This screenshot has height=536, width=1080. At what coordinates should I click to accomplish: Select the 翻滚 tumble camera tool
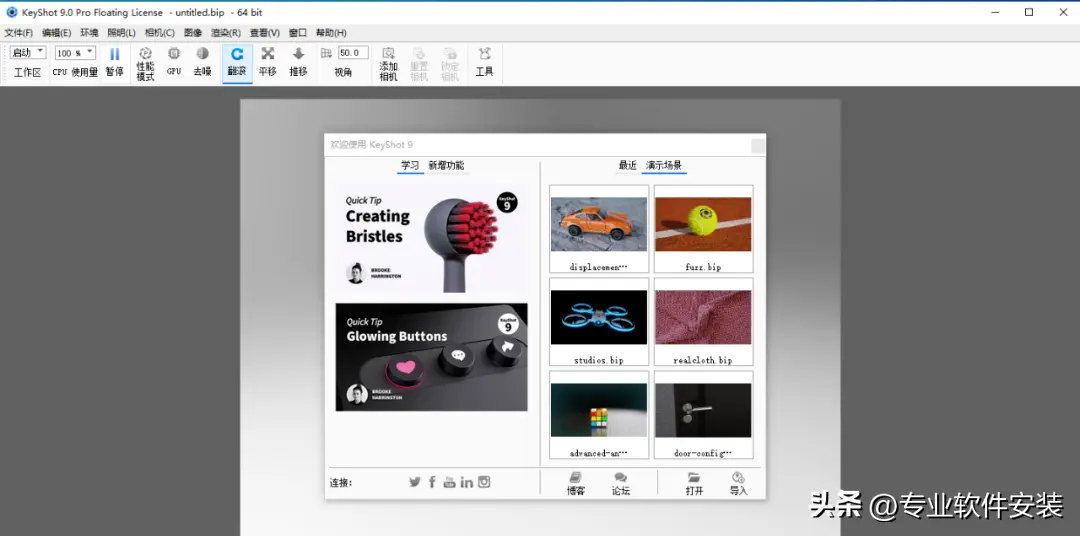coord(237,63)
